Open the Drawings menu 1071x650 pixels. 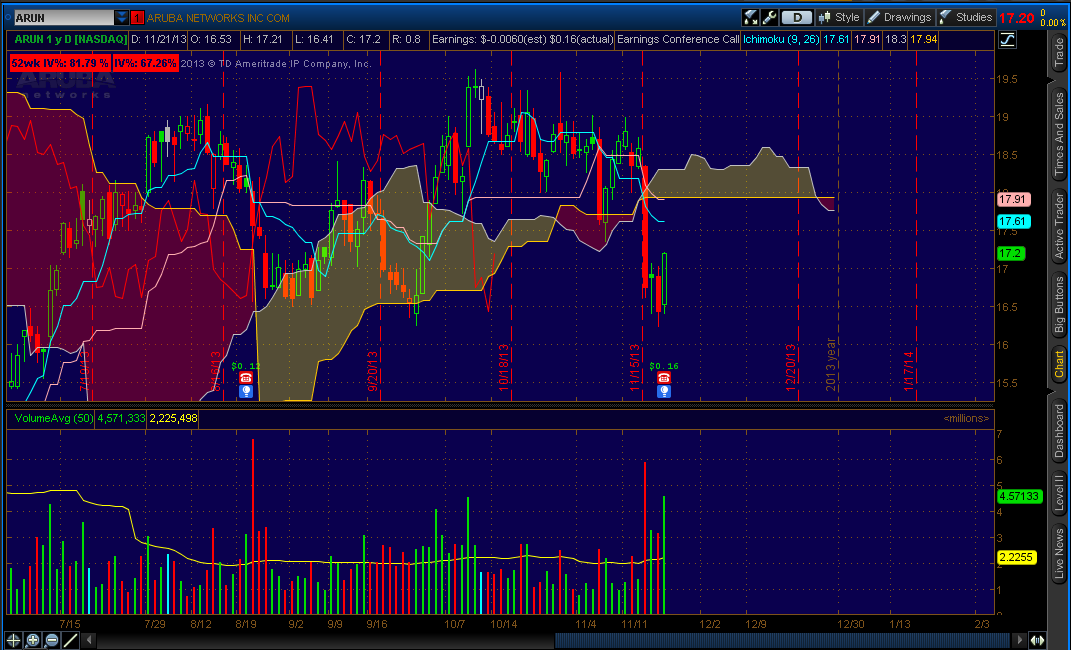coord(900,17)
